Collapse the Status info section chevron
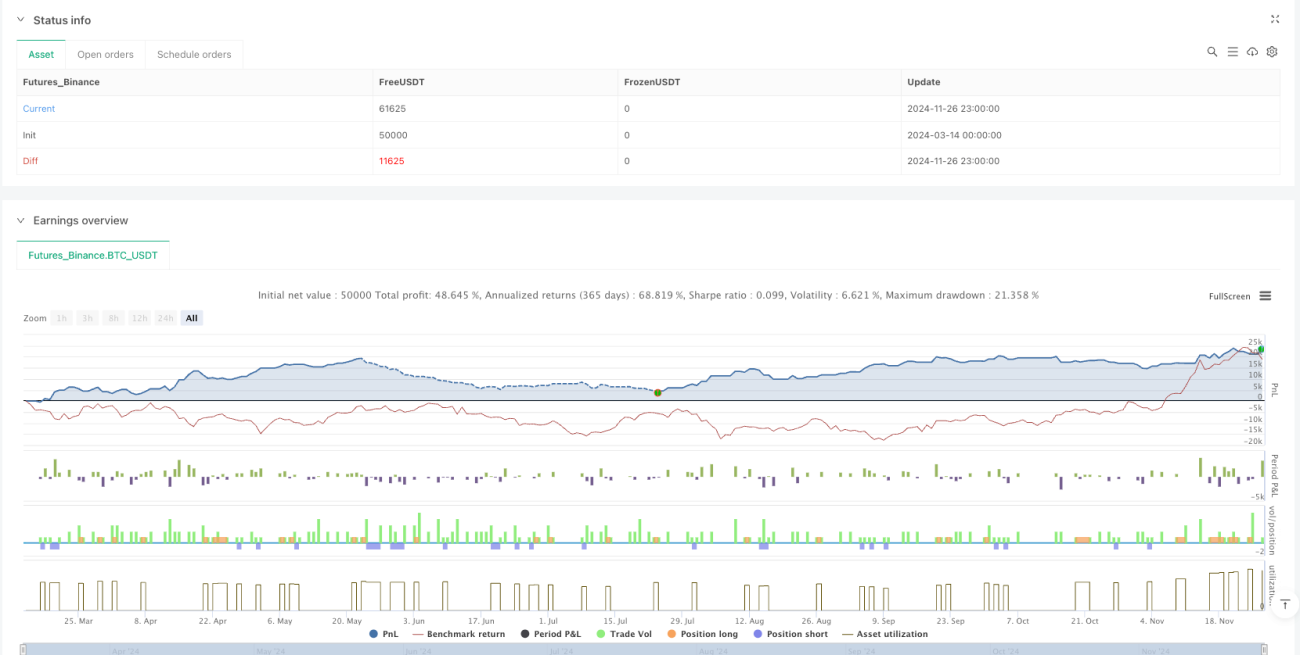The image size is (1300, 655). pyautogui.click(x=22, y=20)
